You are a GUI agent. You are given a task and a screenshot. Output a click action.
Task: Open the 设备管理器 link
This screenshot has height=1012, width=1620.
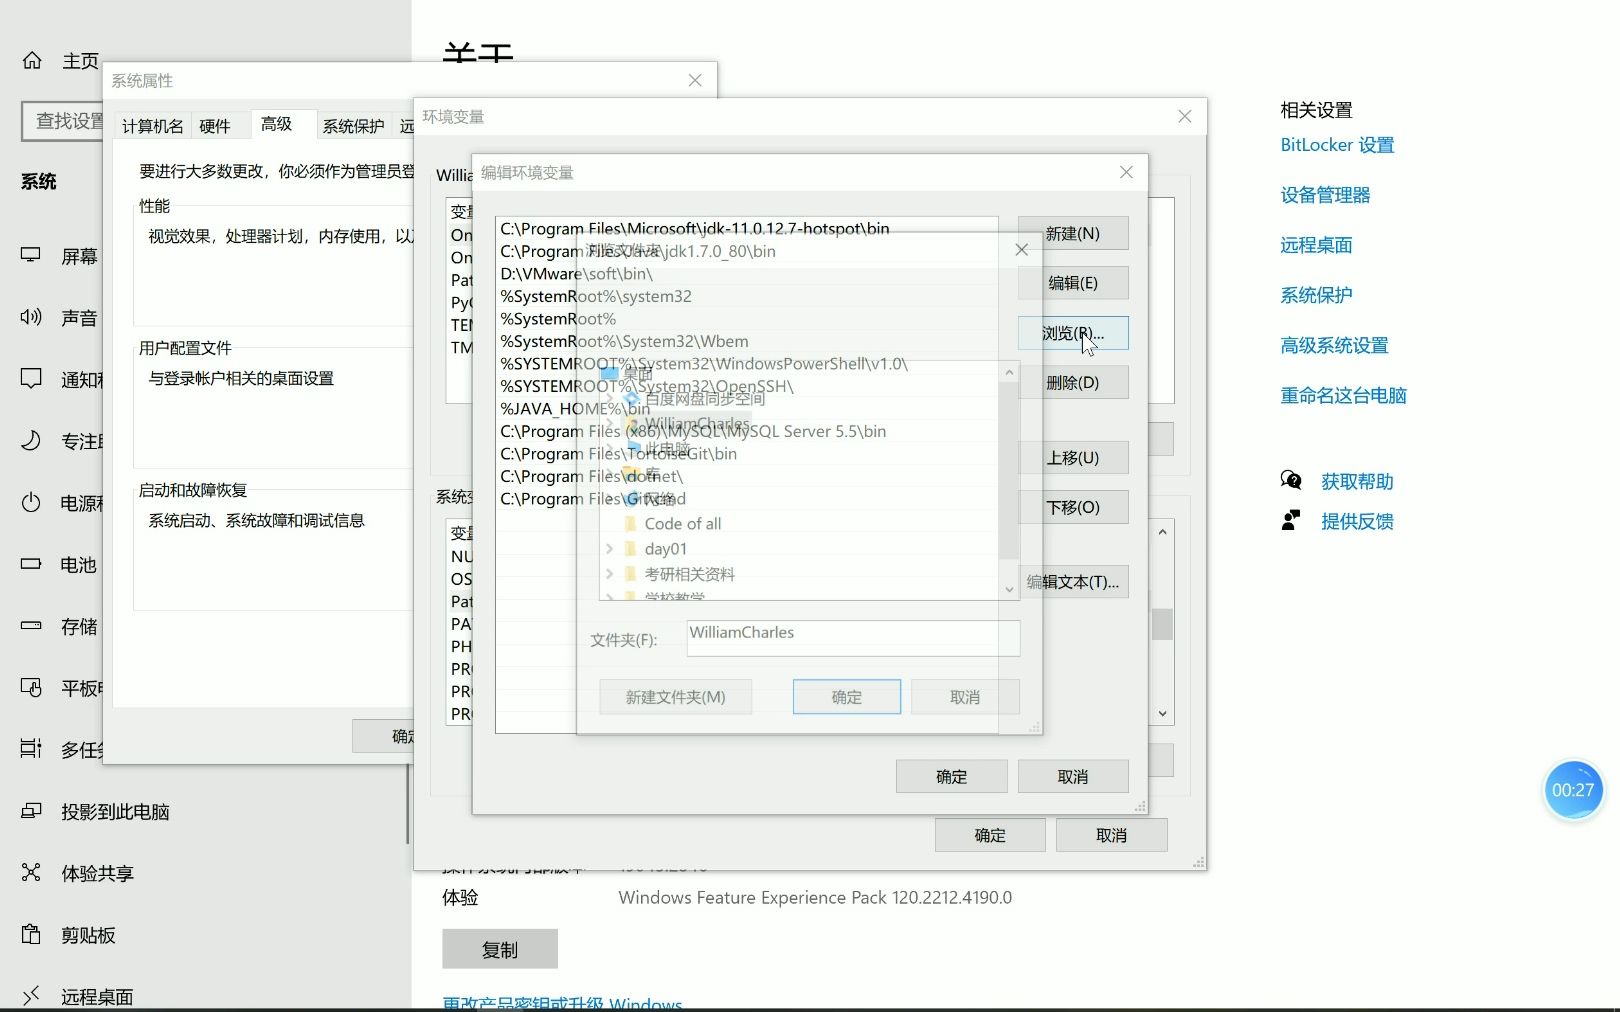[1324, 195]
